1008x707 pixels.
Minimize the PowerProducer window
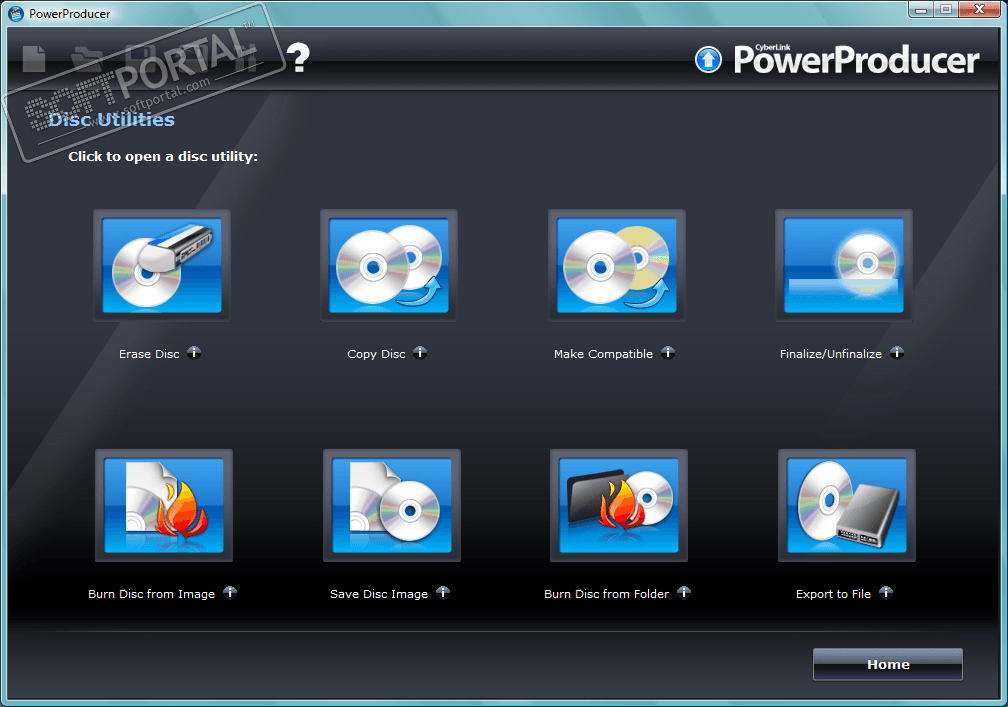click(921, 9)
